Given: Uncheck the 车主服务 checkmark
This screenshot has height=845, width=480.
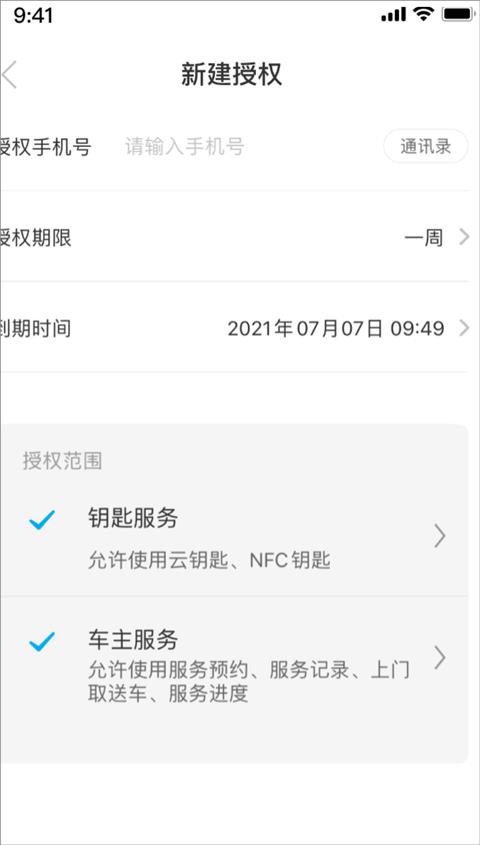Looking at the screenshot, I should click(x=42, y=641).
